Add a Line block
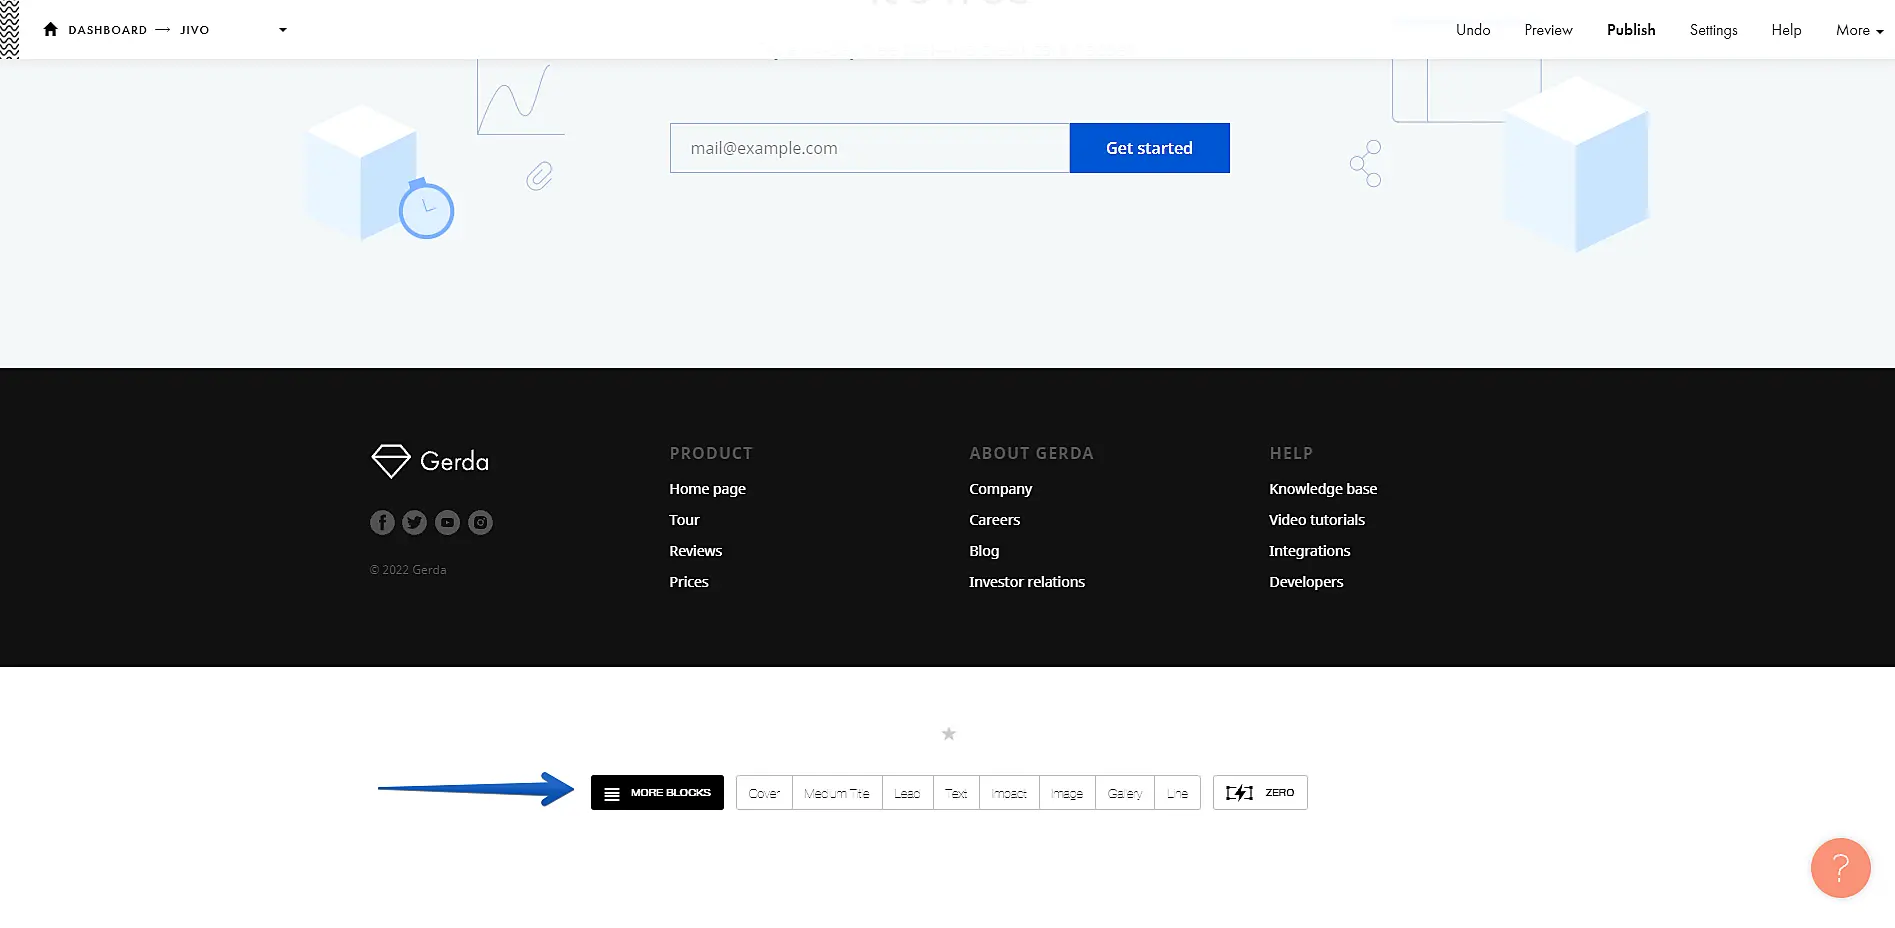 pos(1177,793)
